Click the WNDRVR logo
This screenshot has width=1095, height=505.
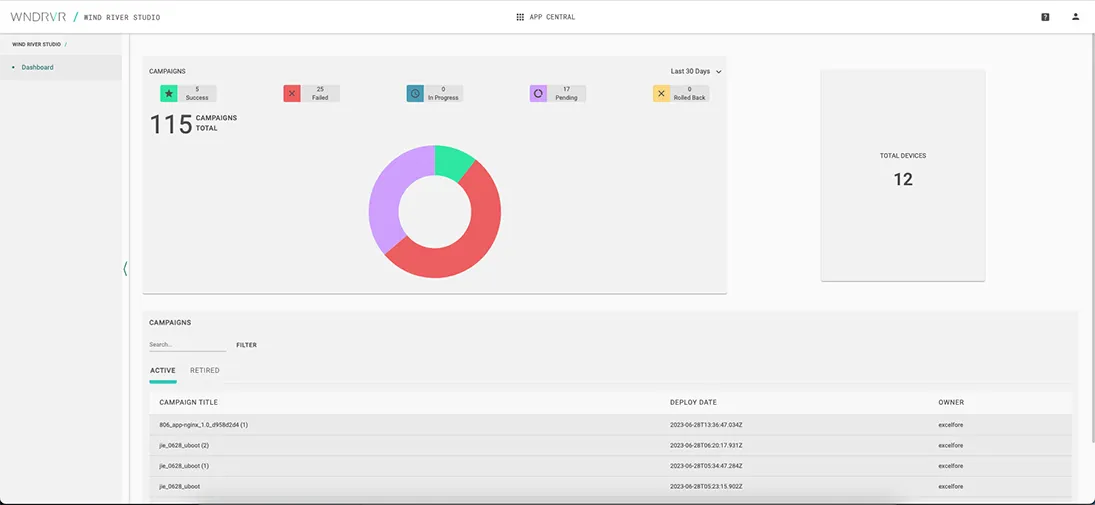pos(38,17)
